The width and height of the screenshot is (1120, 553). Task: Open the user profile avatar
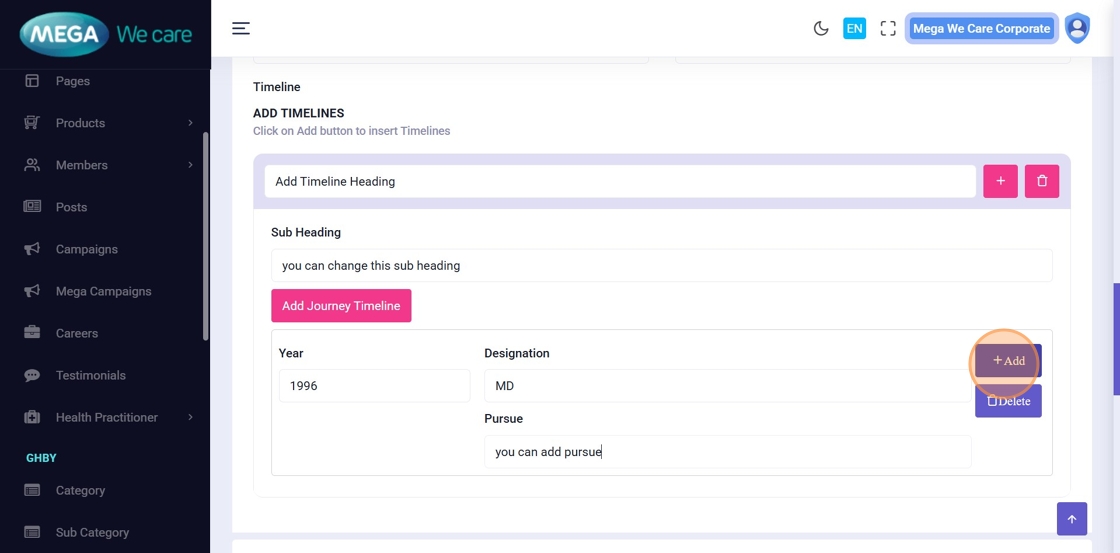pyautogui.click(x=1077, y=28)
